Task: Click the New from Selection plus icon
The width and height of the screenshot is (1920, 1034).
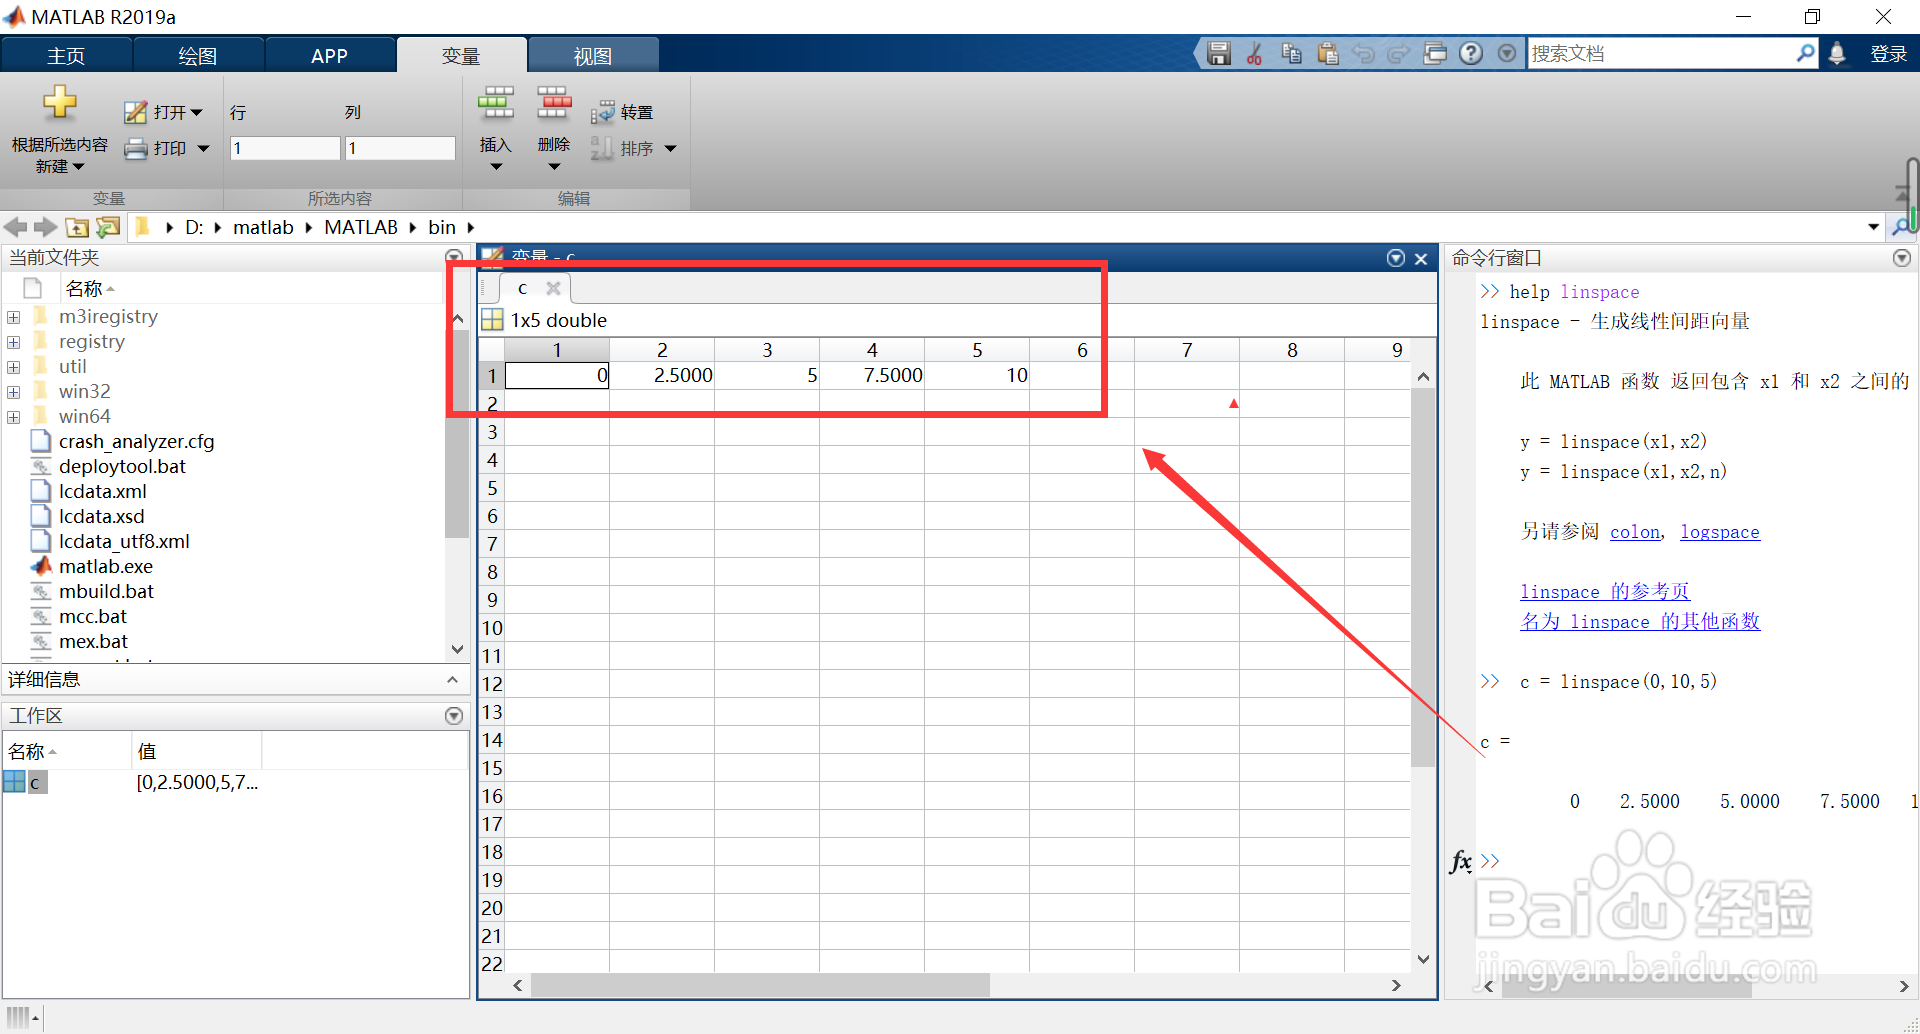Action: (59, 102)
